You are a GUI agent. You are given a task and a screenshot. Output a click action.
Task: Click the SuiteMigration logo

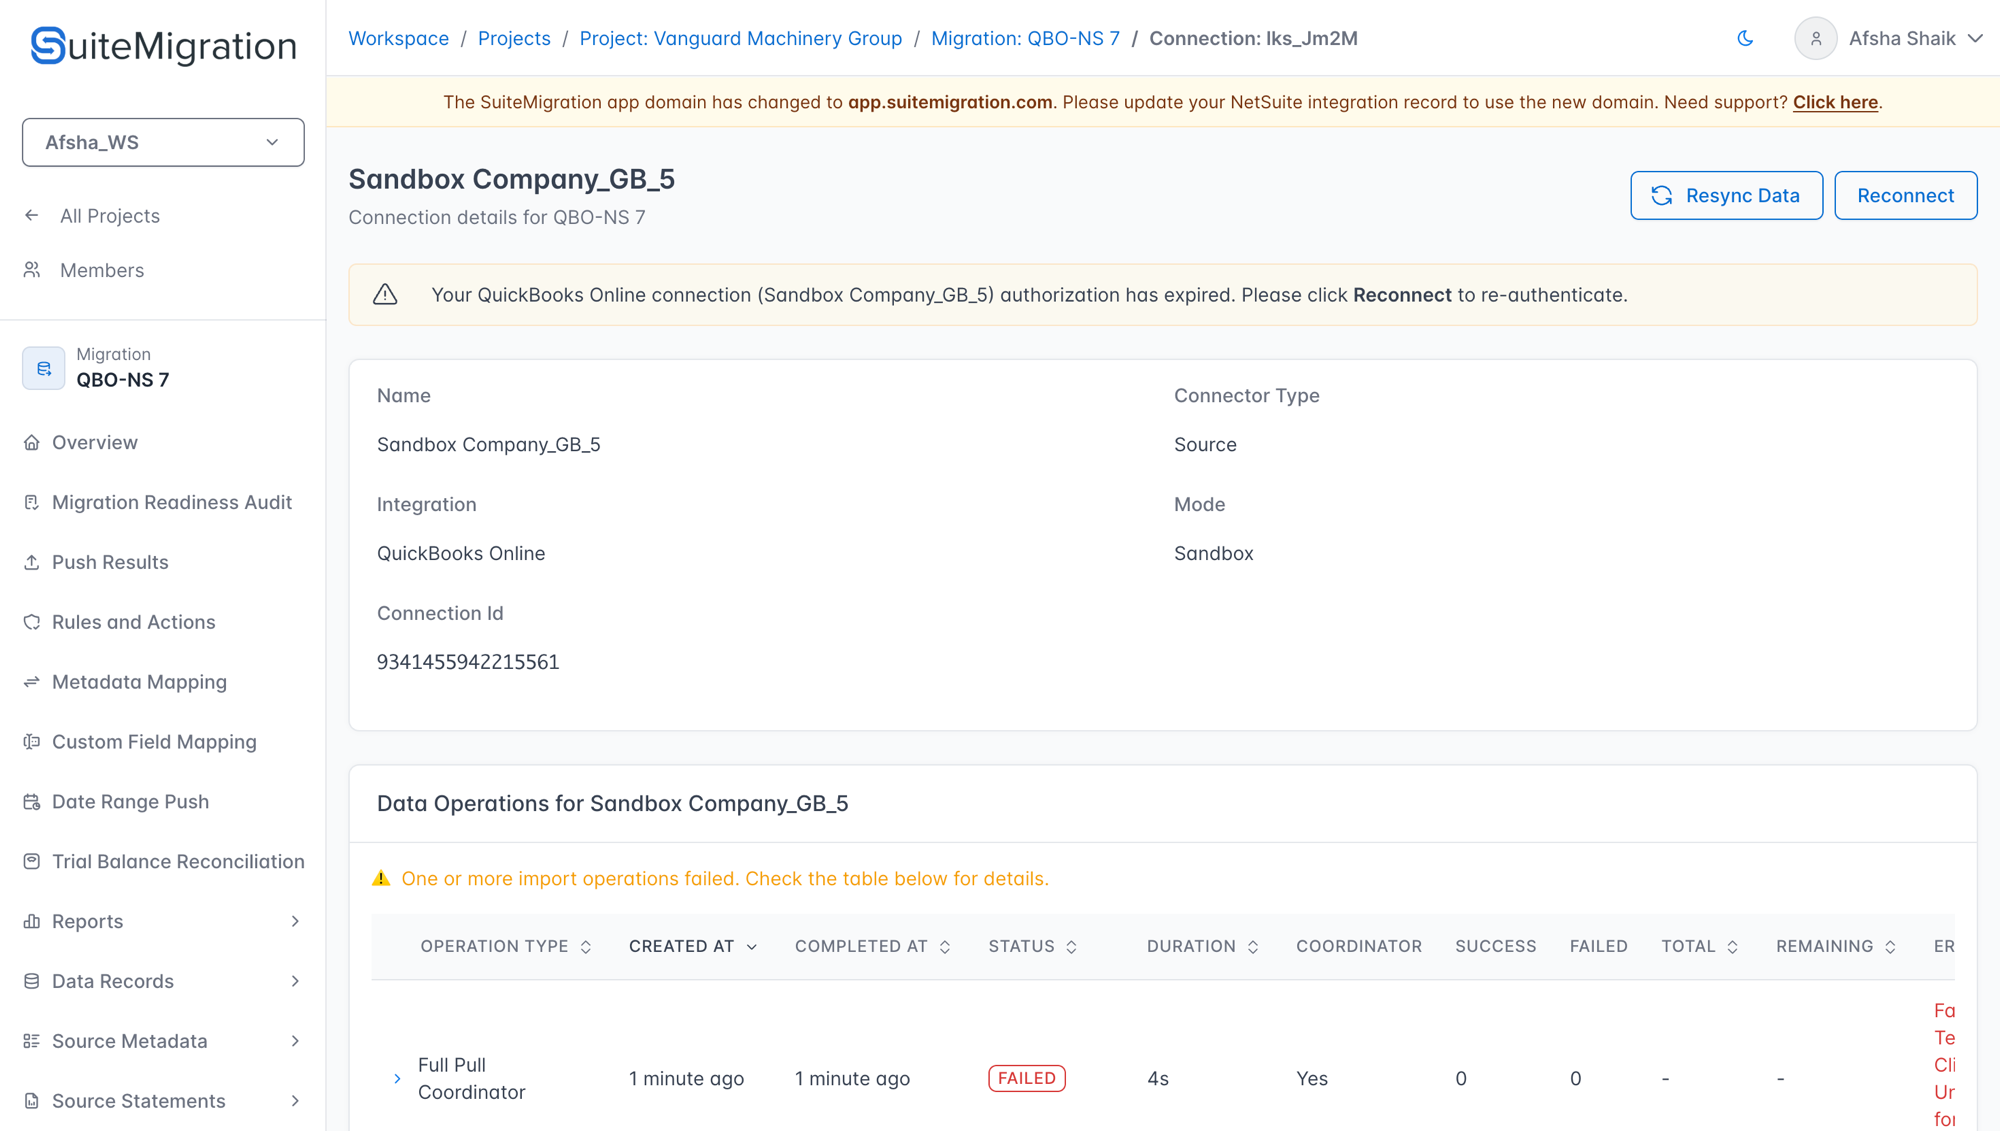tap(163, 46)
